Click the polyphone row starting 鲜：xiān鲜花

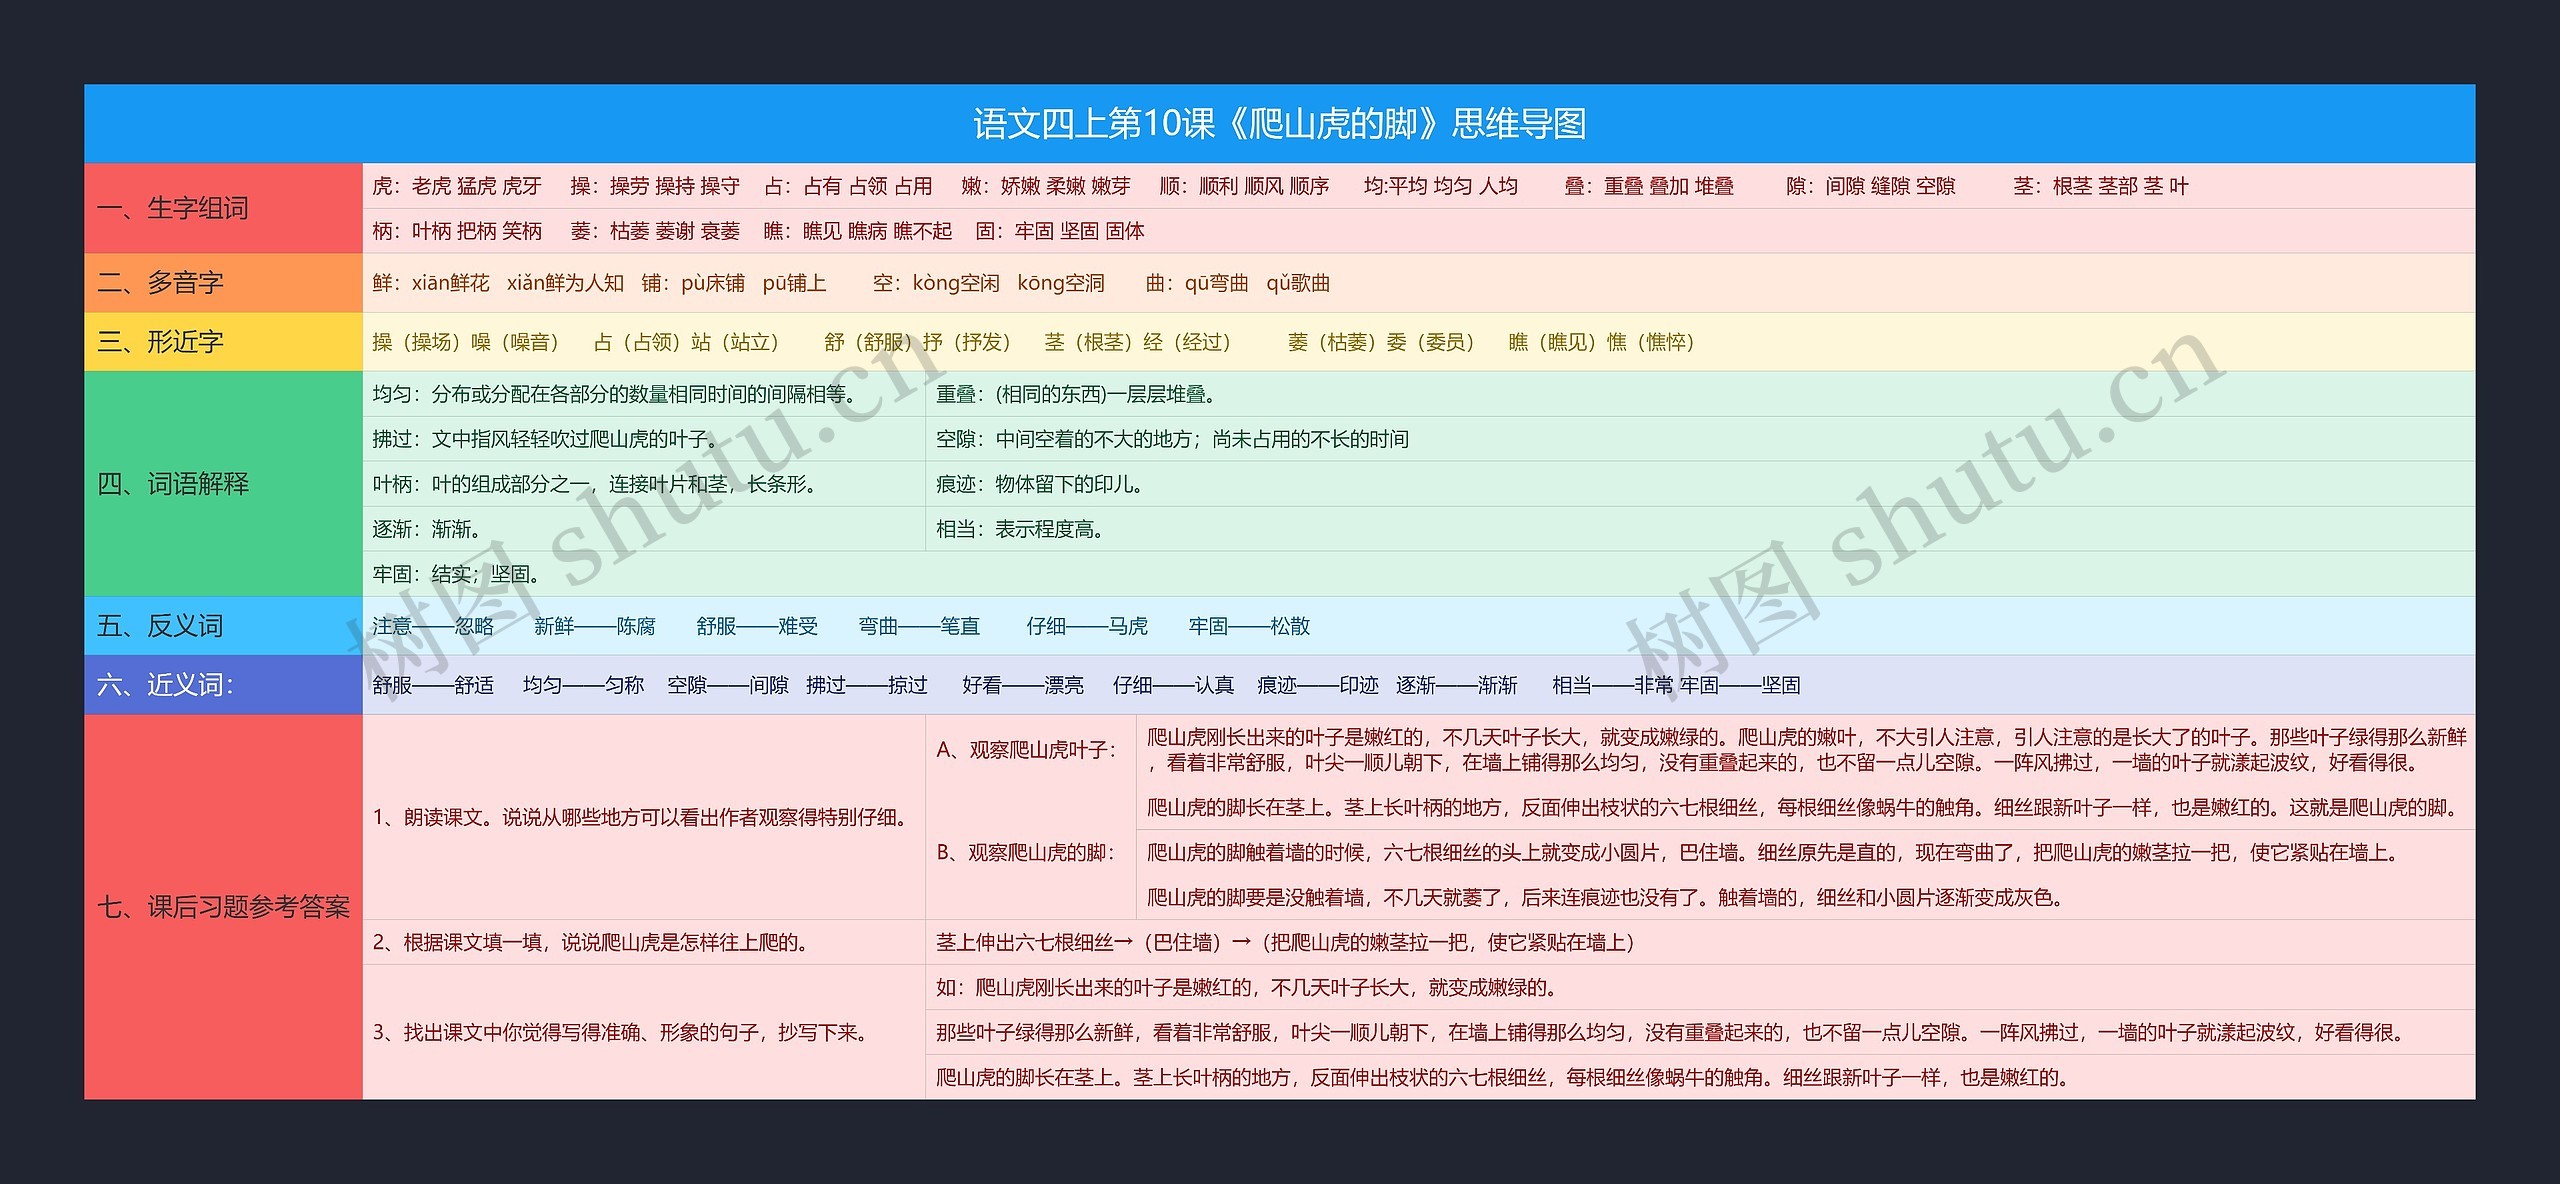[1418, 283]
